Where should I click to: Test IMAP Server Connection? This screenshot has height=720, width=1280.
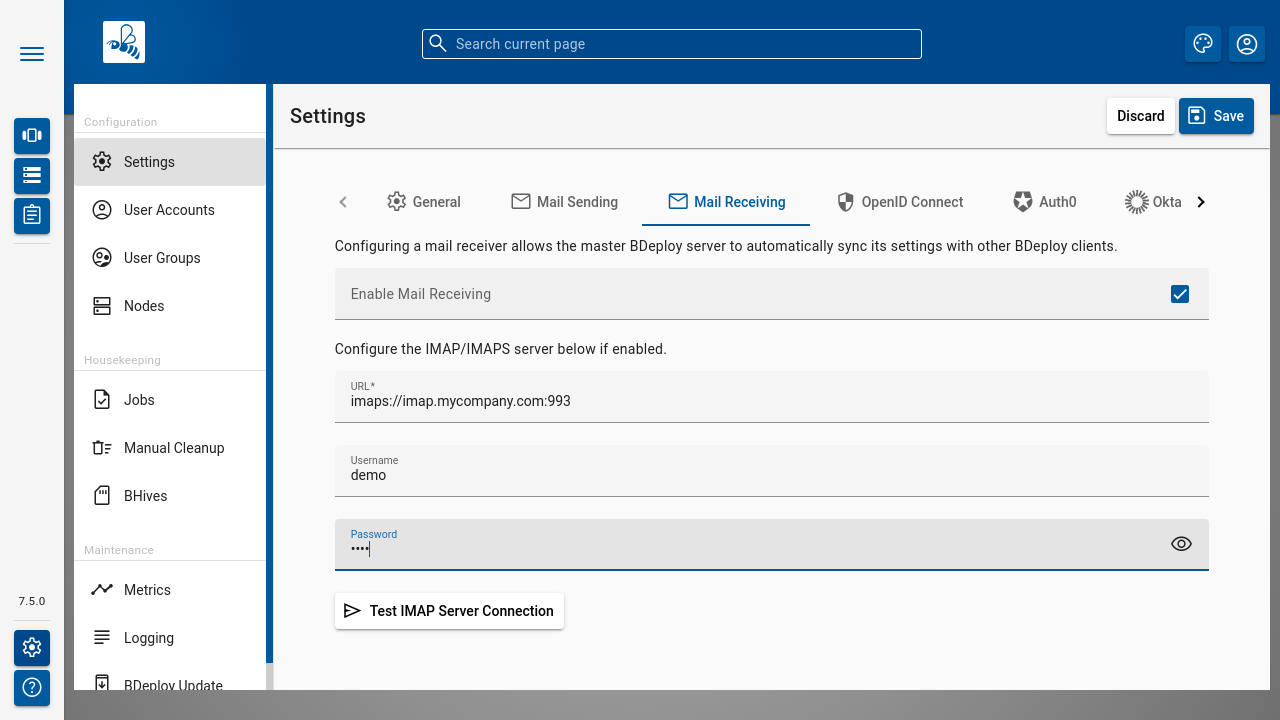pos(449,611)
